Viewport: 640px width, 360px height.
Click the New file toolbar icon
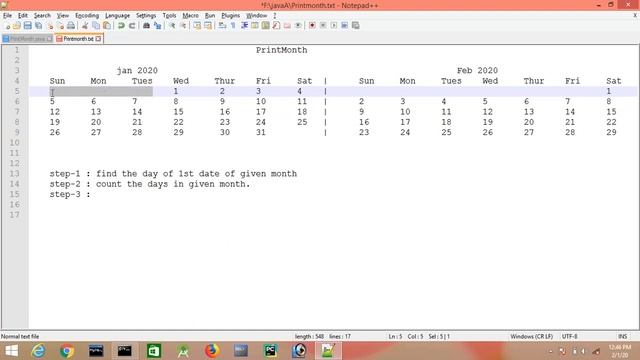[x=7, y=26]
